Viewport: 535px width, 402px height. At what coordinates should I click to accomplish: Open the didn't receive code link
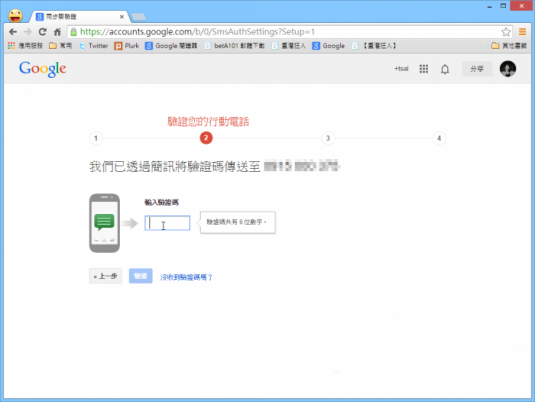[186, 277]
